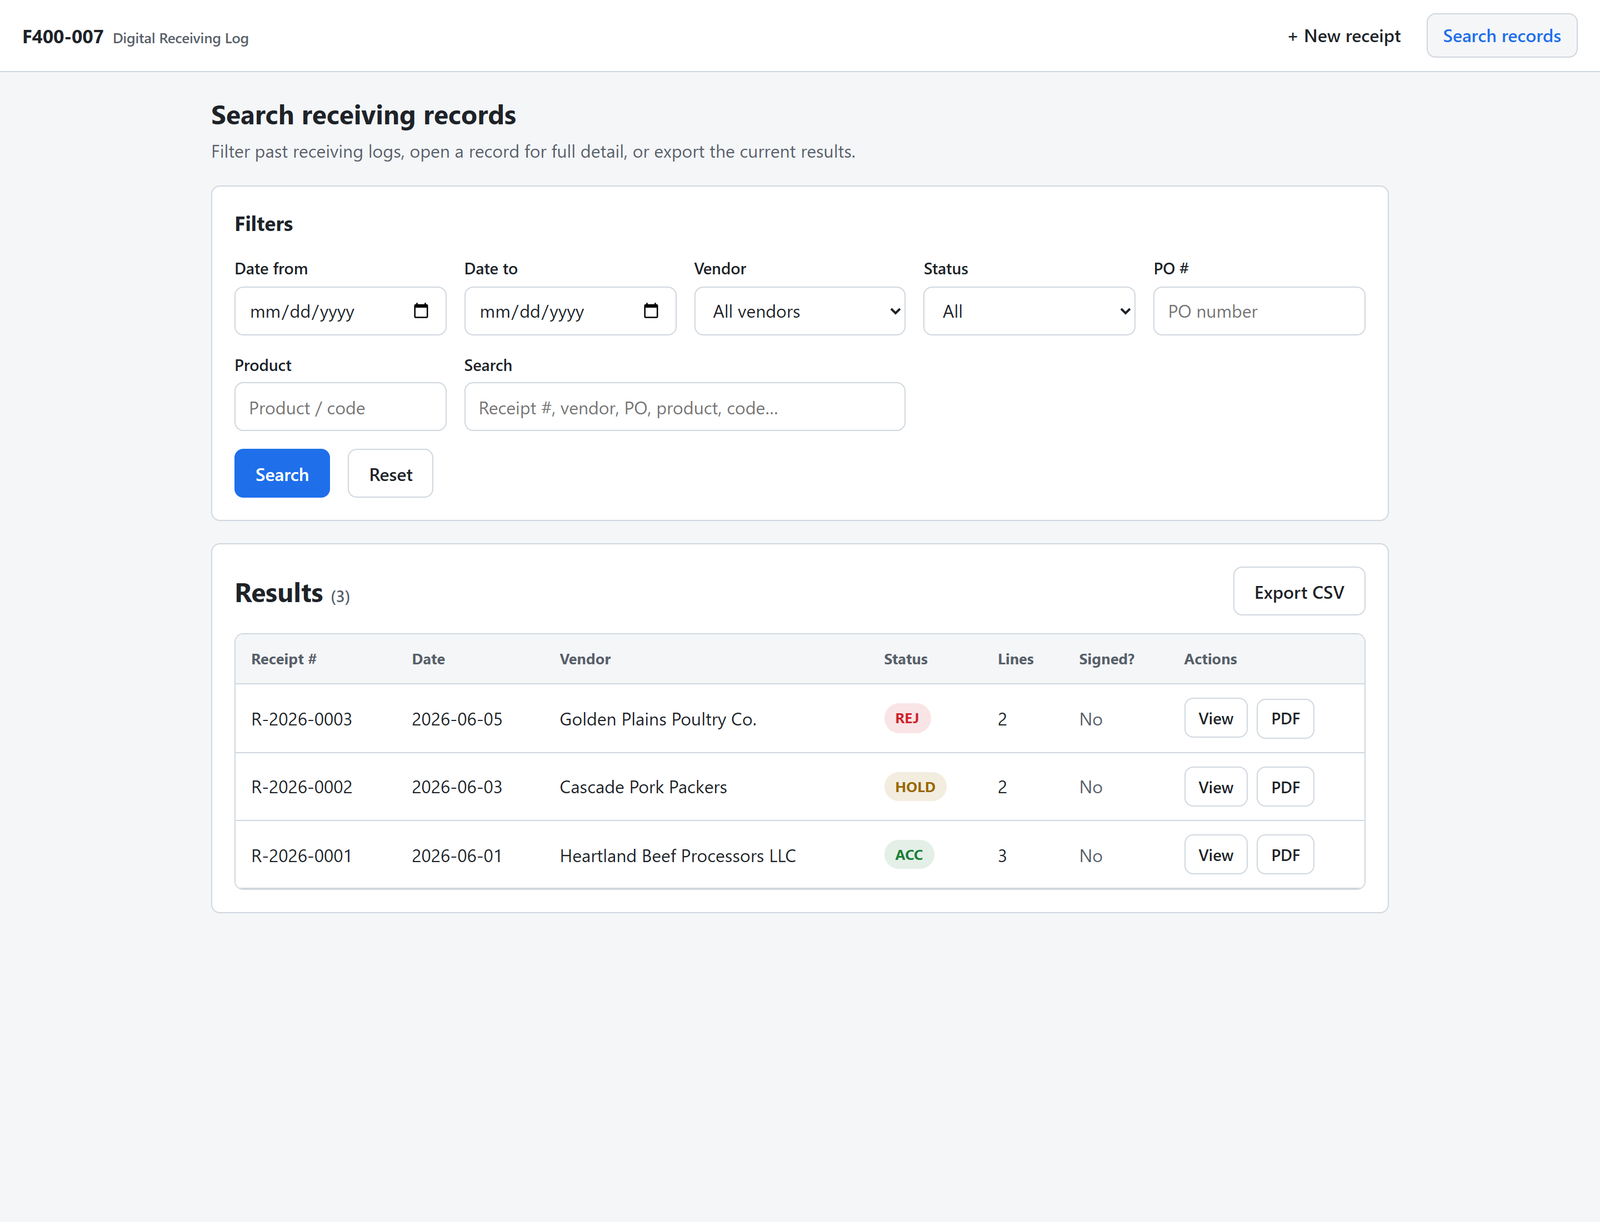View receipt R-2026-0003

1216,718
